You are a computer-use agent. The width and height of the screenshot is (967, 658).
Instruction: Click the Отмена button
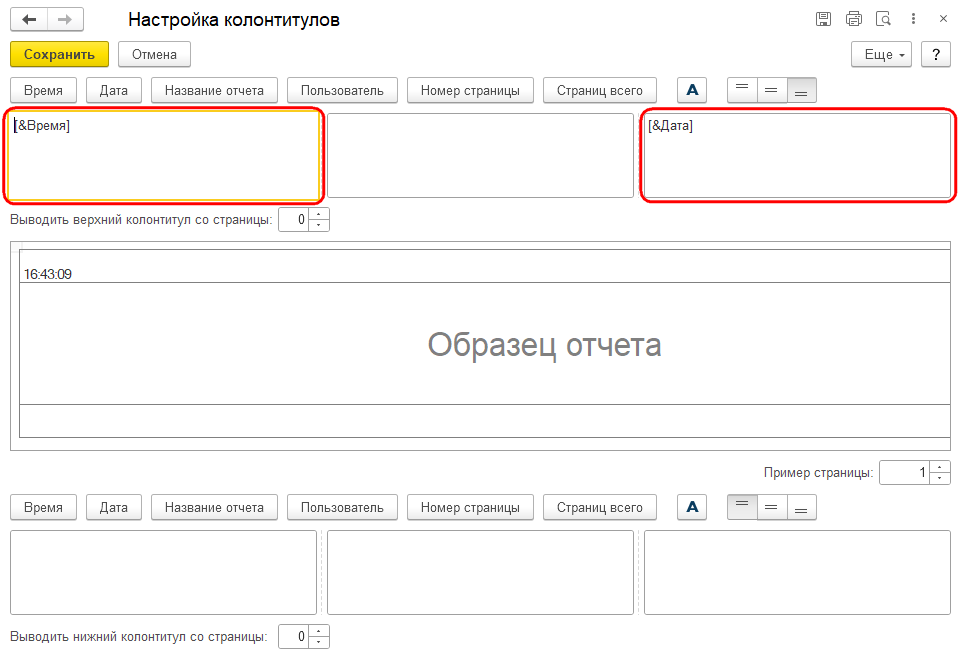pos(154,54)
